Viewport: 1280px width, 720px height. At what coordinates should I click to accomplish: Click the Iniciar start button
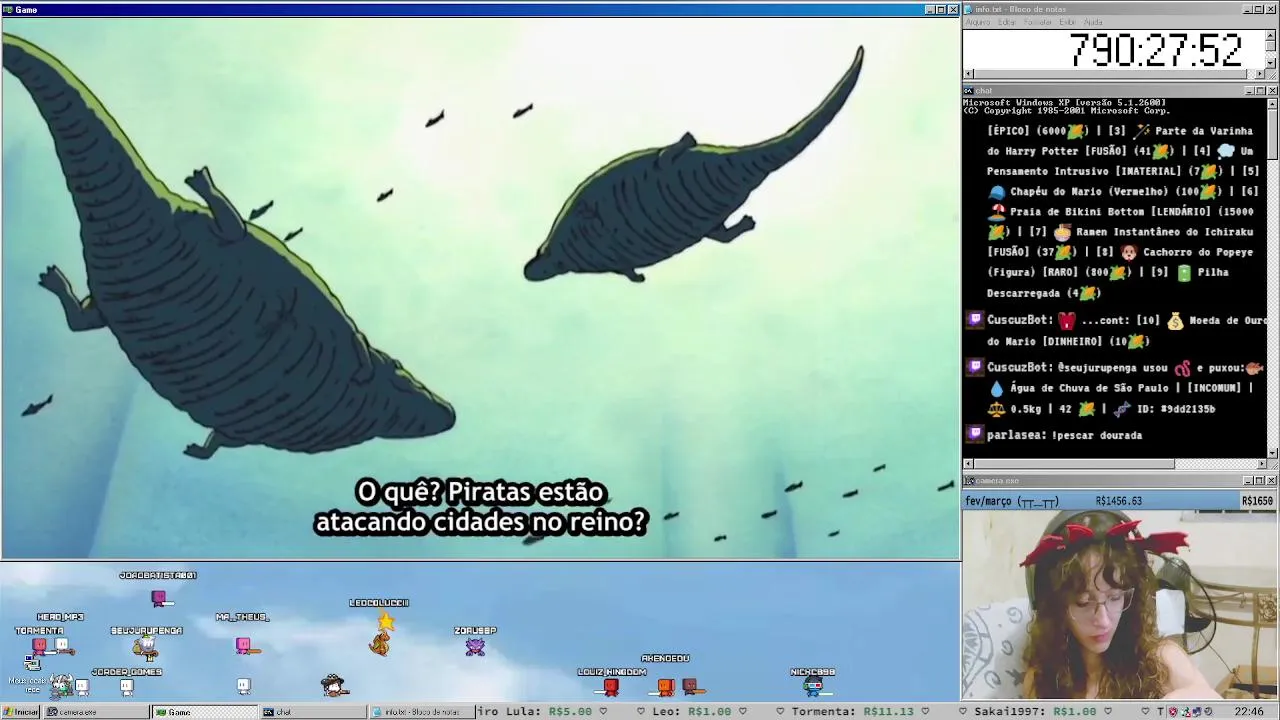click(20, 712)
